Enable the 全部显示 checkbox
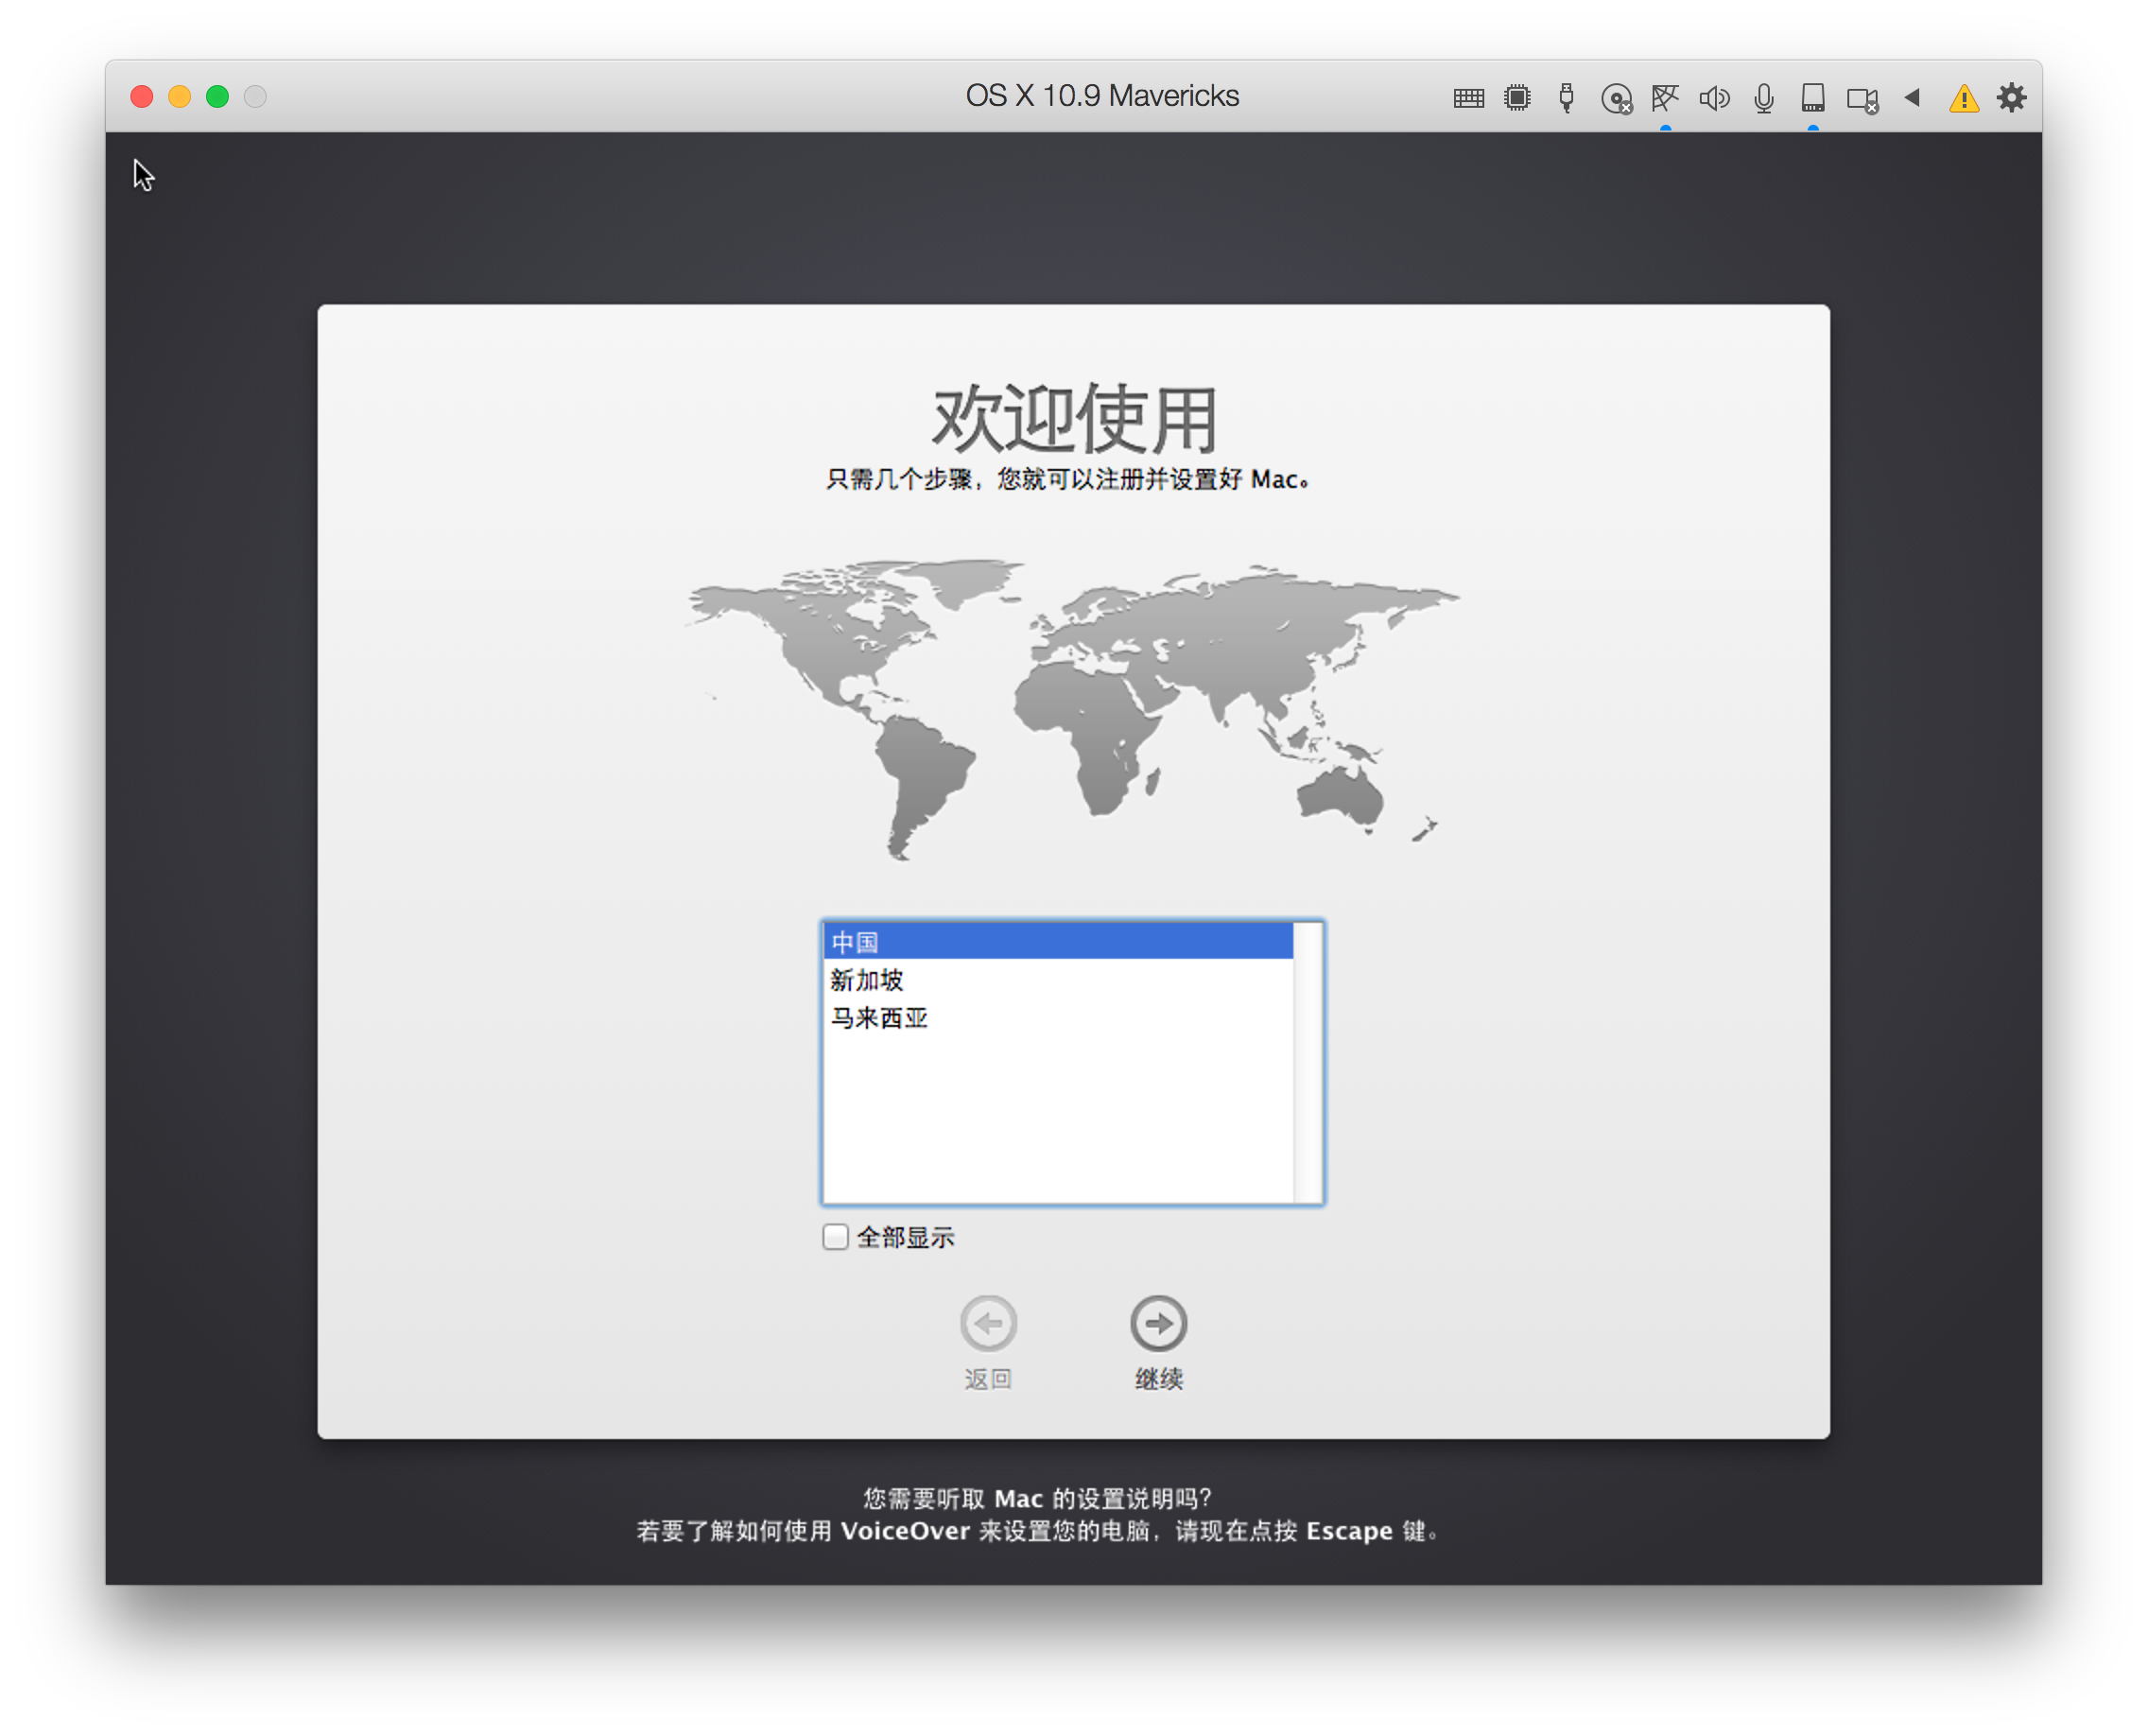 point(835,1237)
